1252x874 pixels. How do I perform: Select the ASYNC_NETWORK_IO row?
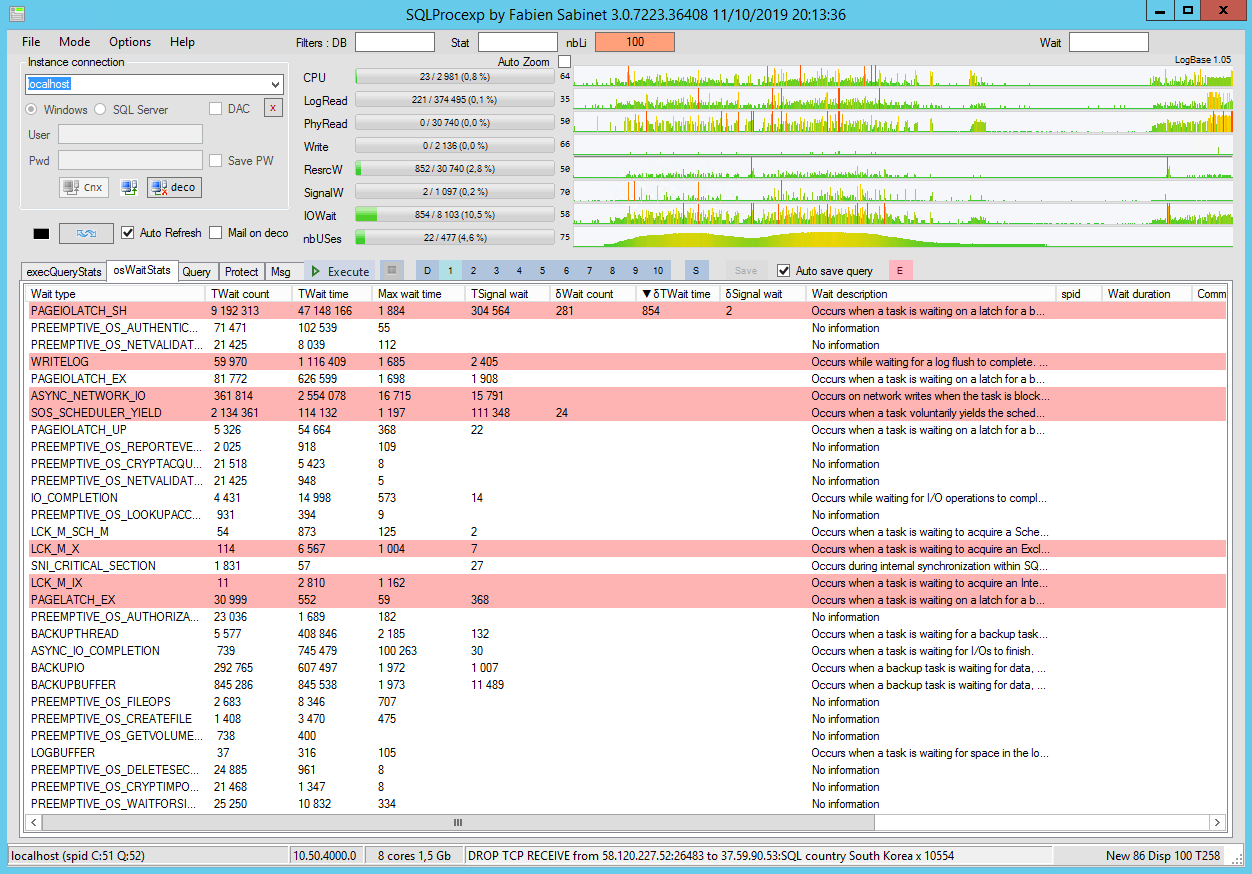[625, 396]
